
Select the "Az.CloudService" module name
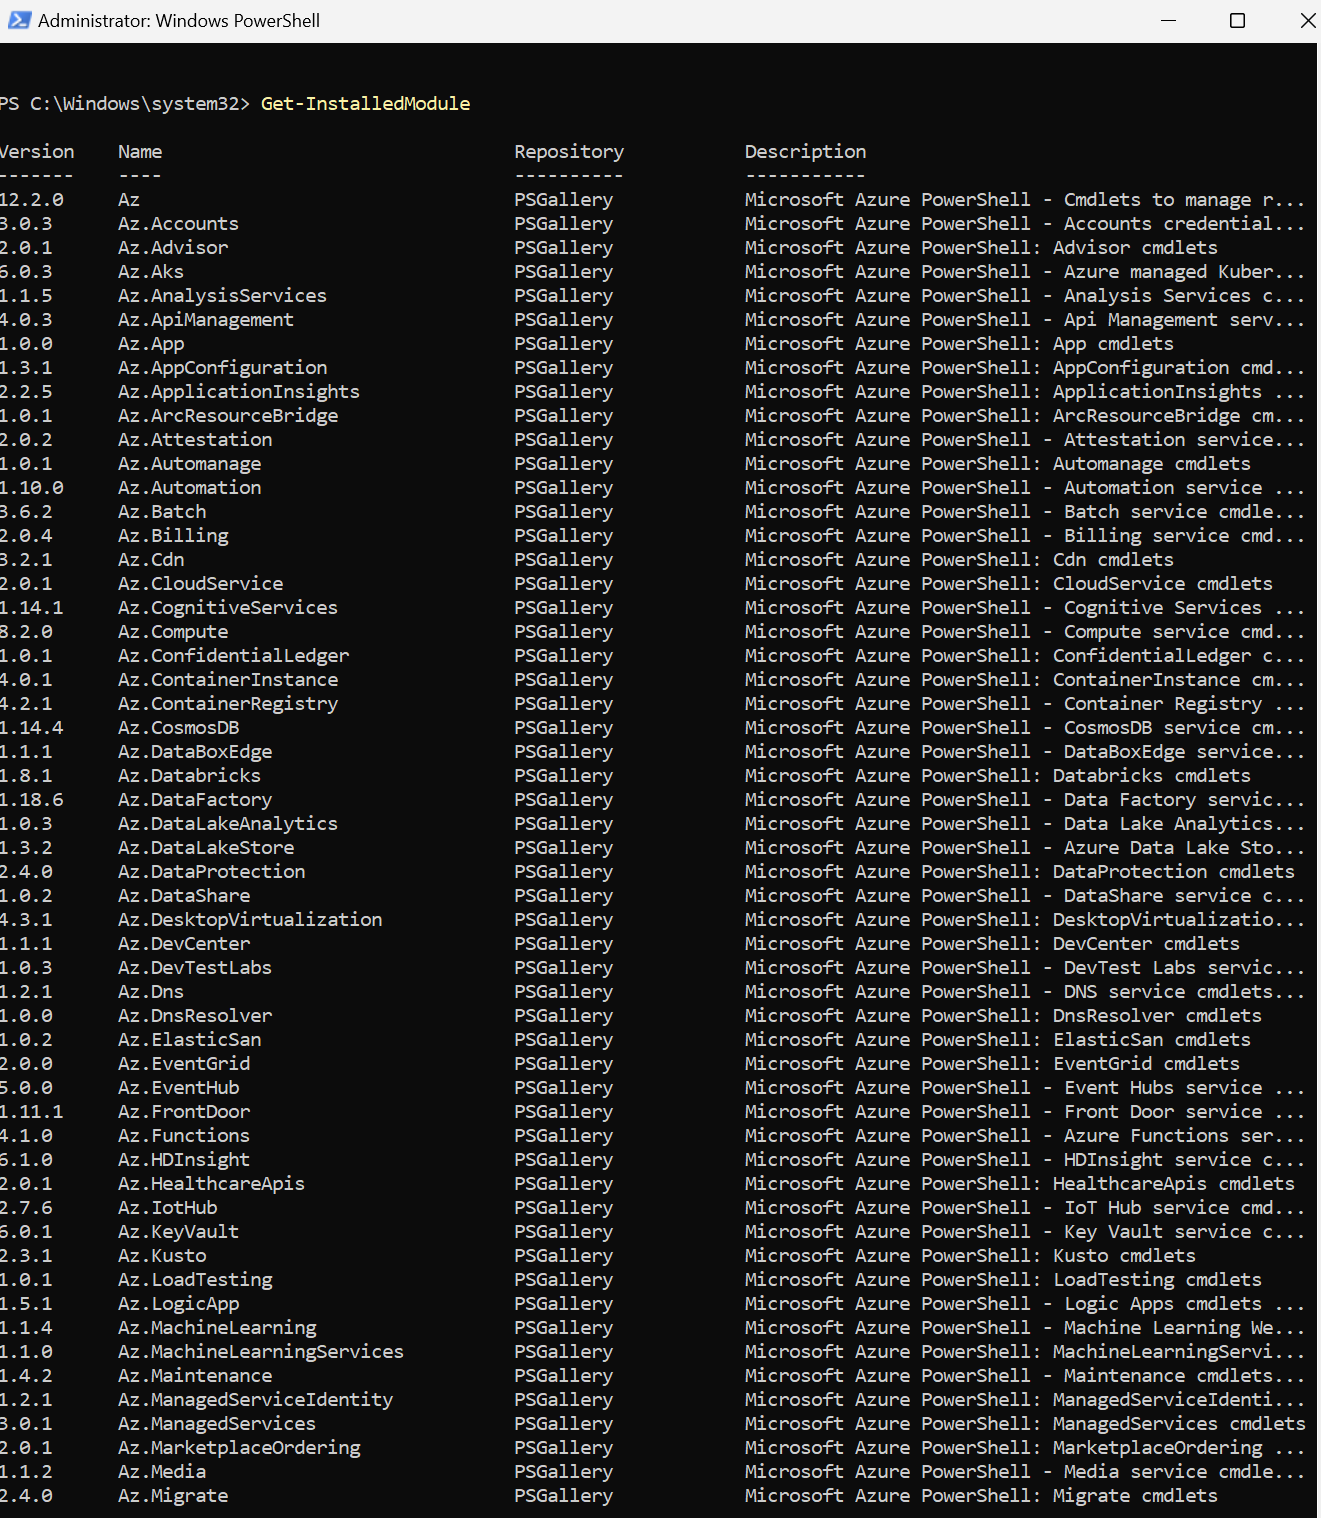(200, 584)
